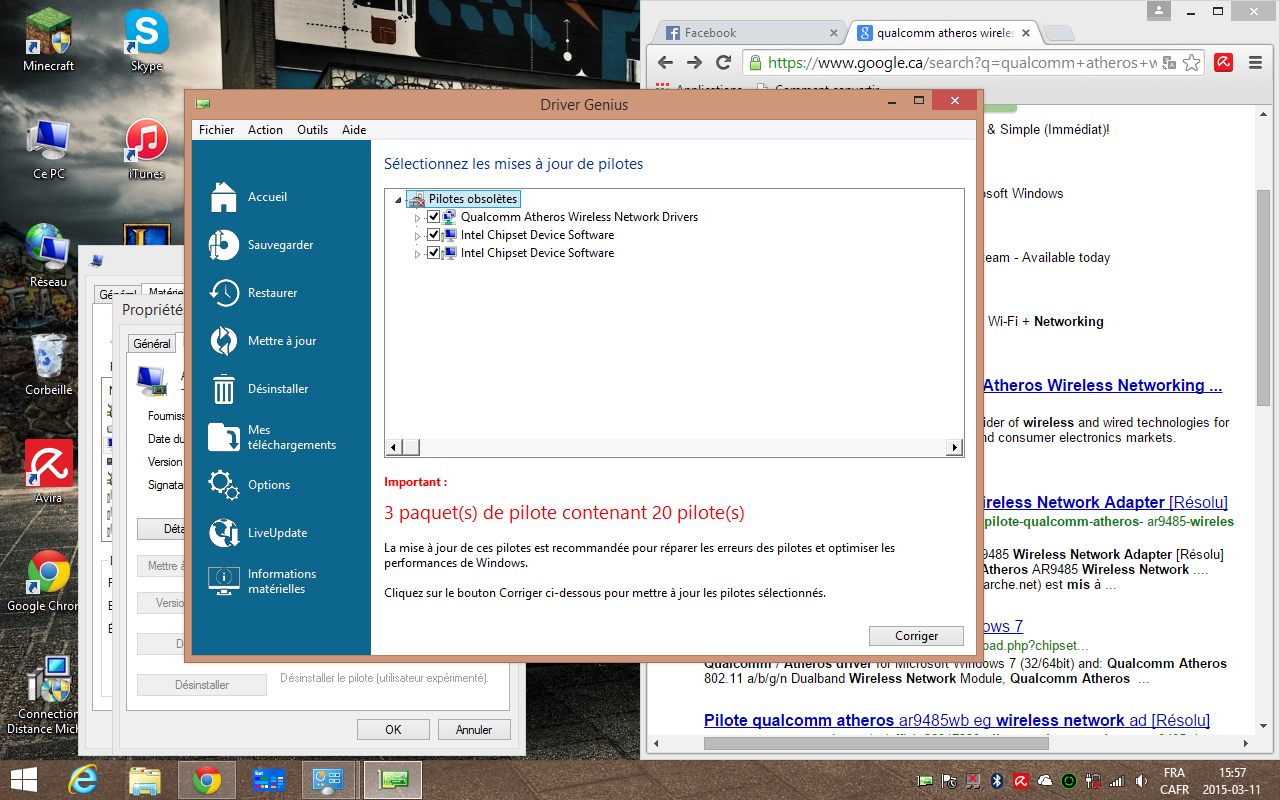Image resolution: width=1280 pixels, height=800 pixels.
Task: Select the Pilotes obsolètes tree label
Action: pyautogui.click(x=473, y=199)
